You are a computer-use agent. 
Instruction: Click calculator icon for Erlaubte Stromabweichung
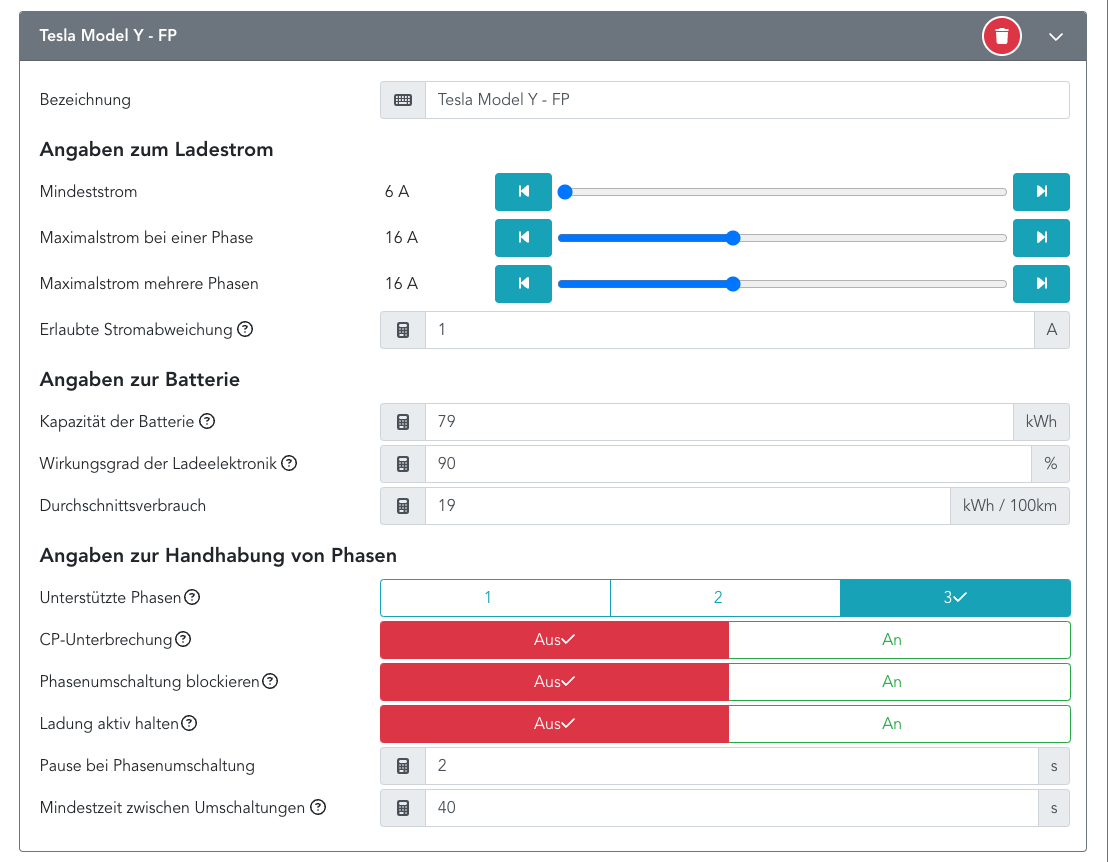click(x=403, y=330)
